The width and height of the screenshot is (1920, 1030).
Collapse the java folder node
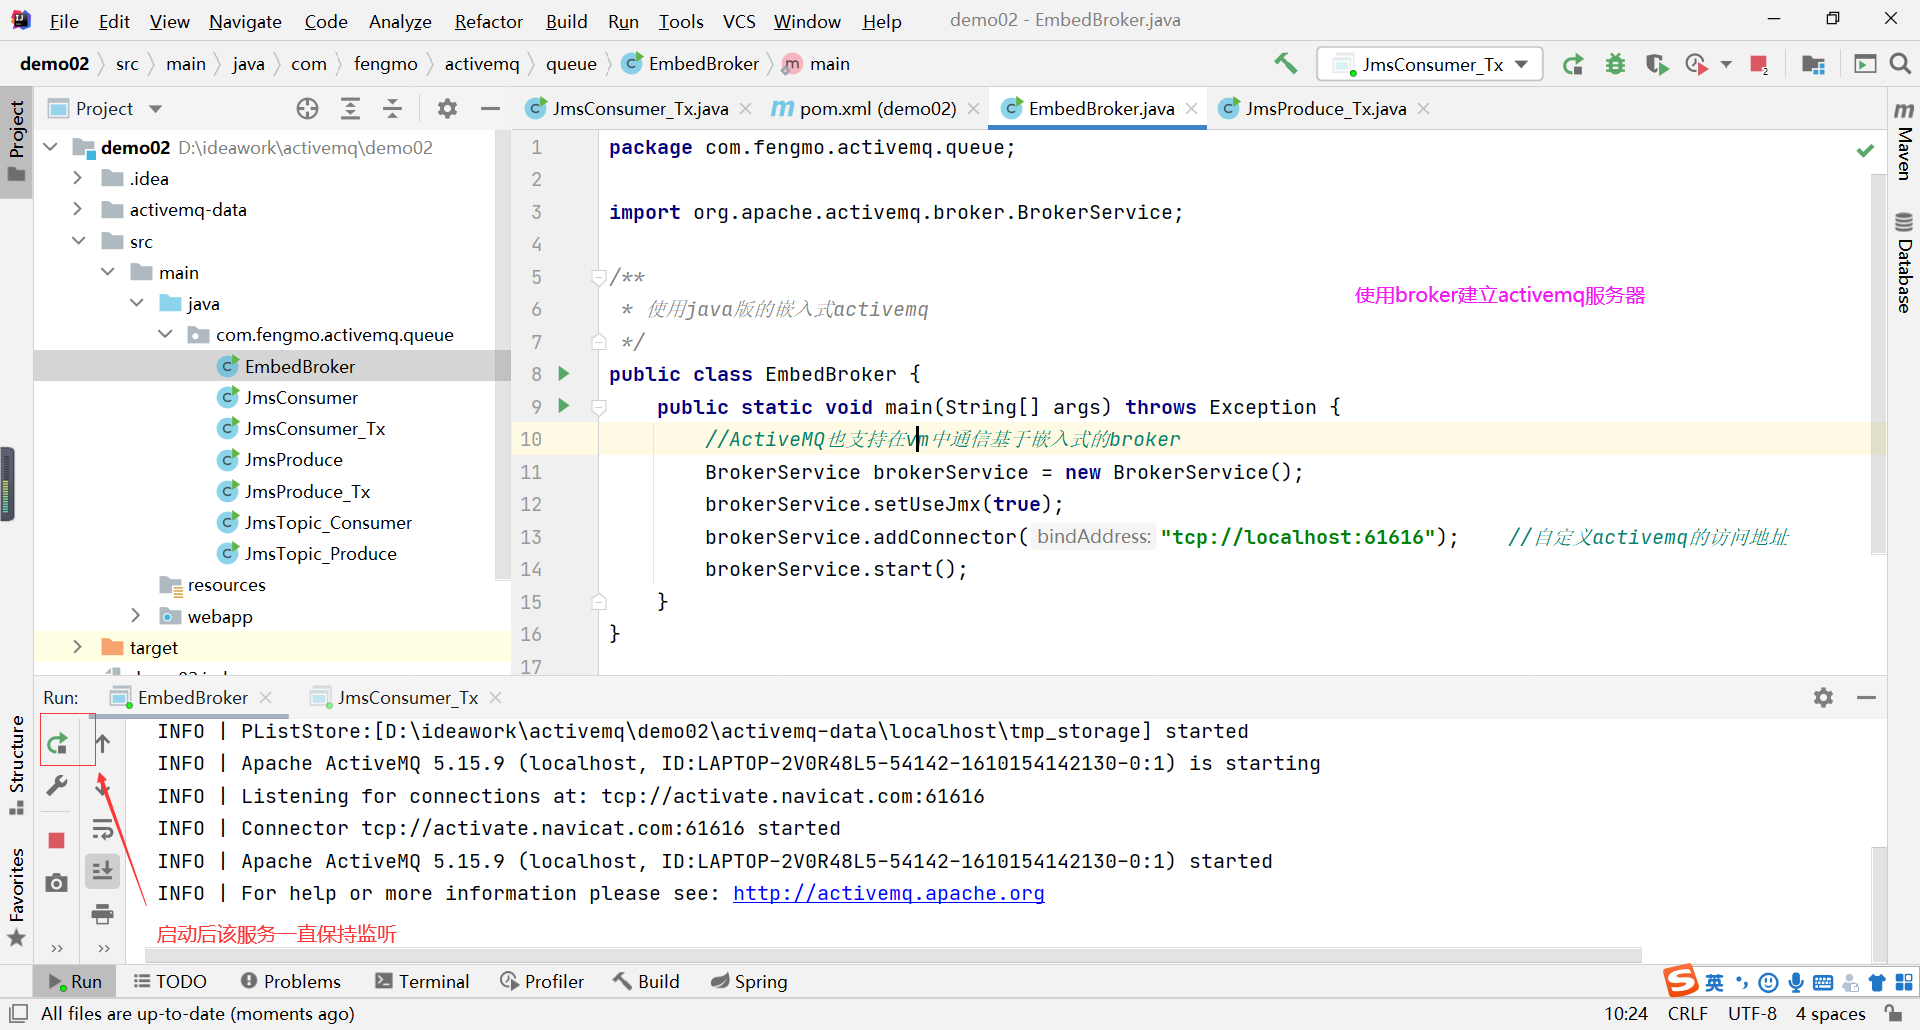click(136, 303)
